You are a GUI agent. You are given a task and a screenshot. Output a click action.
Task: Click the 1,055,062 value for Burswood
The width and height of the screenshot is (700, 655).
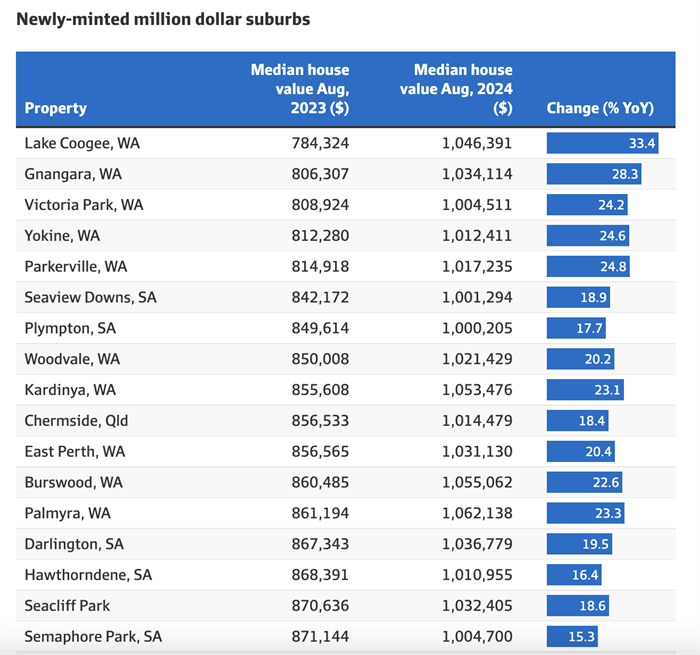pos(477,482)
